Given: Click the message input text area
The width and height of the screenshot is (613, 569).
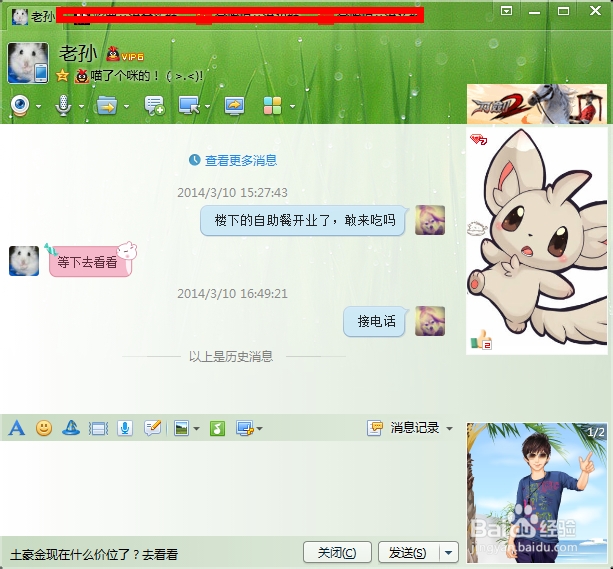Looking at the screenshot, I should (232, 487).
